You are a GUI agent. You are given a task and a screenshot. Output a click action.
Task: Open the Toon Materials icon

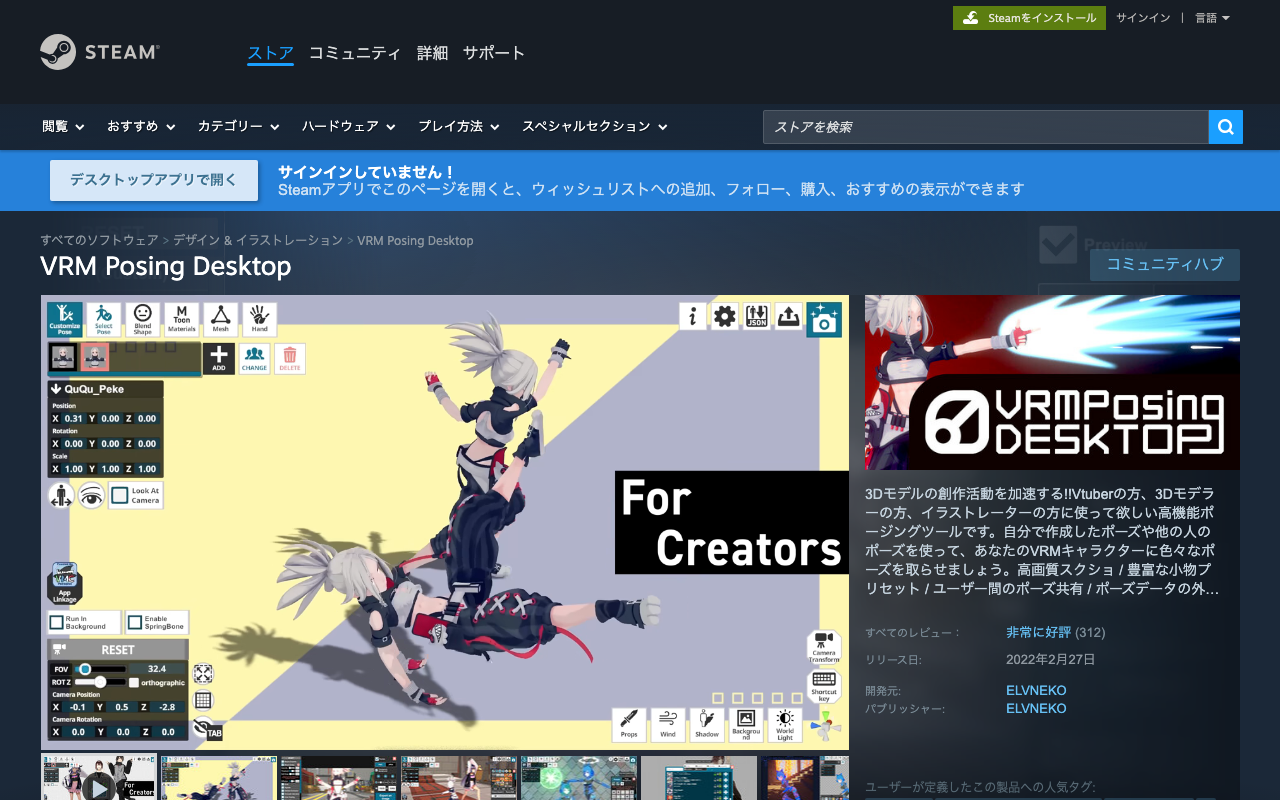182,319
